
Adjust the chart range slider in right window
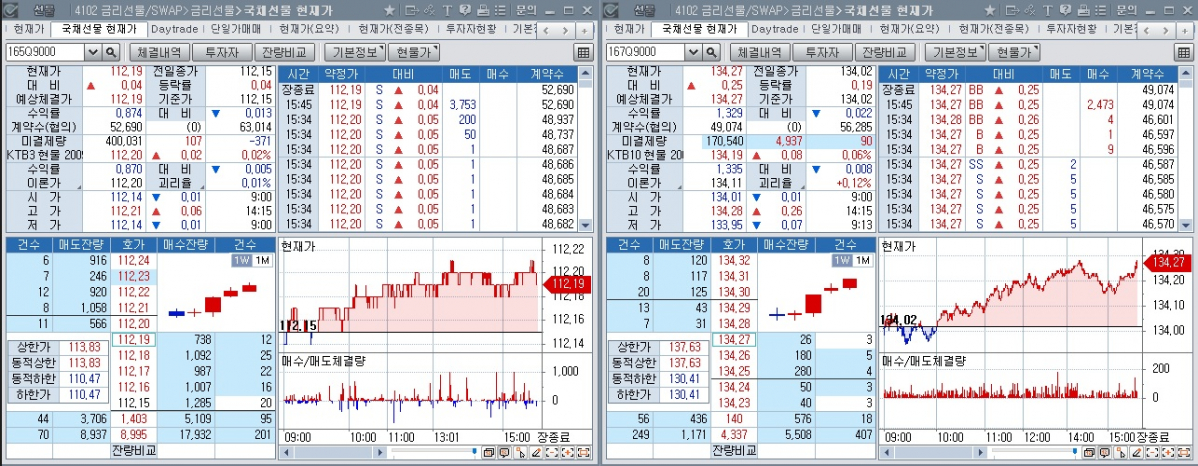coord(1074,451)
